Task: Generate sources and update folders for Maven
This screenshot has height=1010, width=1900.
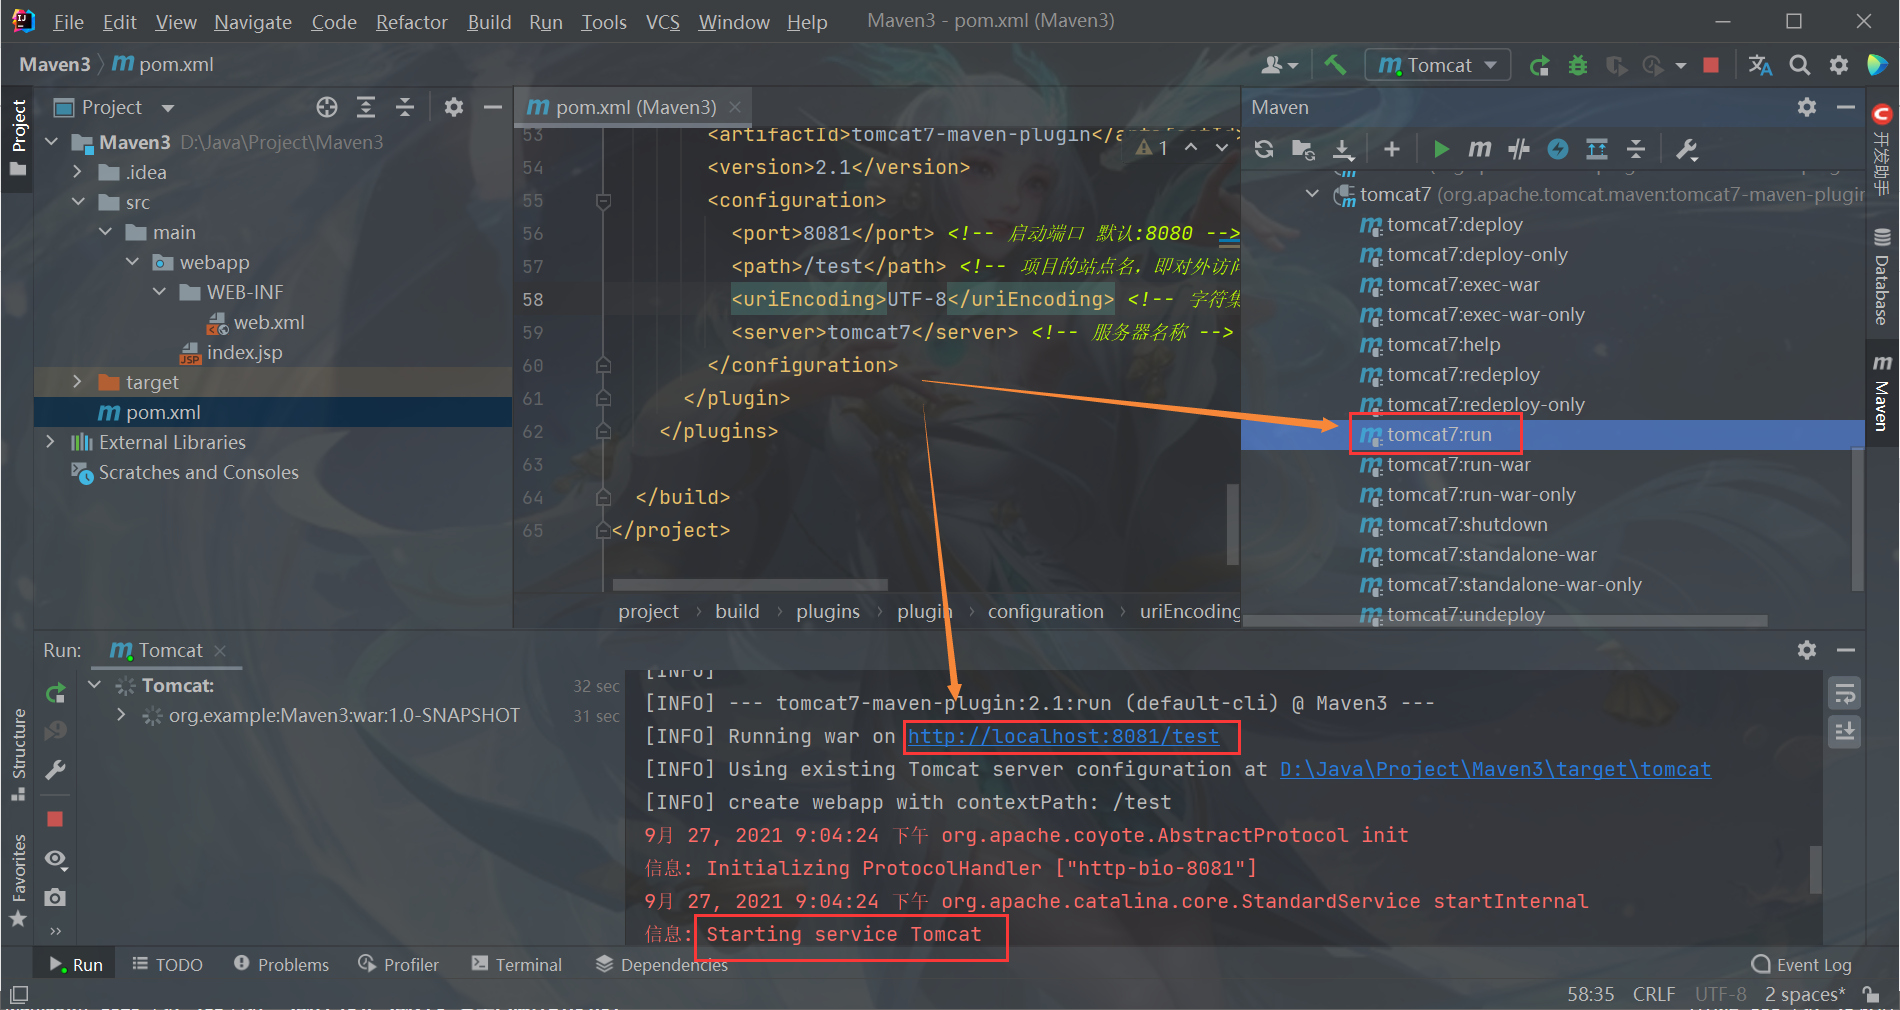Action: pos(1303,149)
